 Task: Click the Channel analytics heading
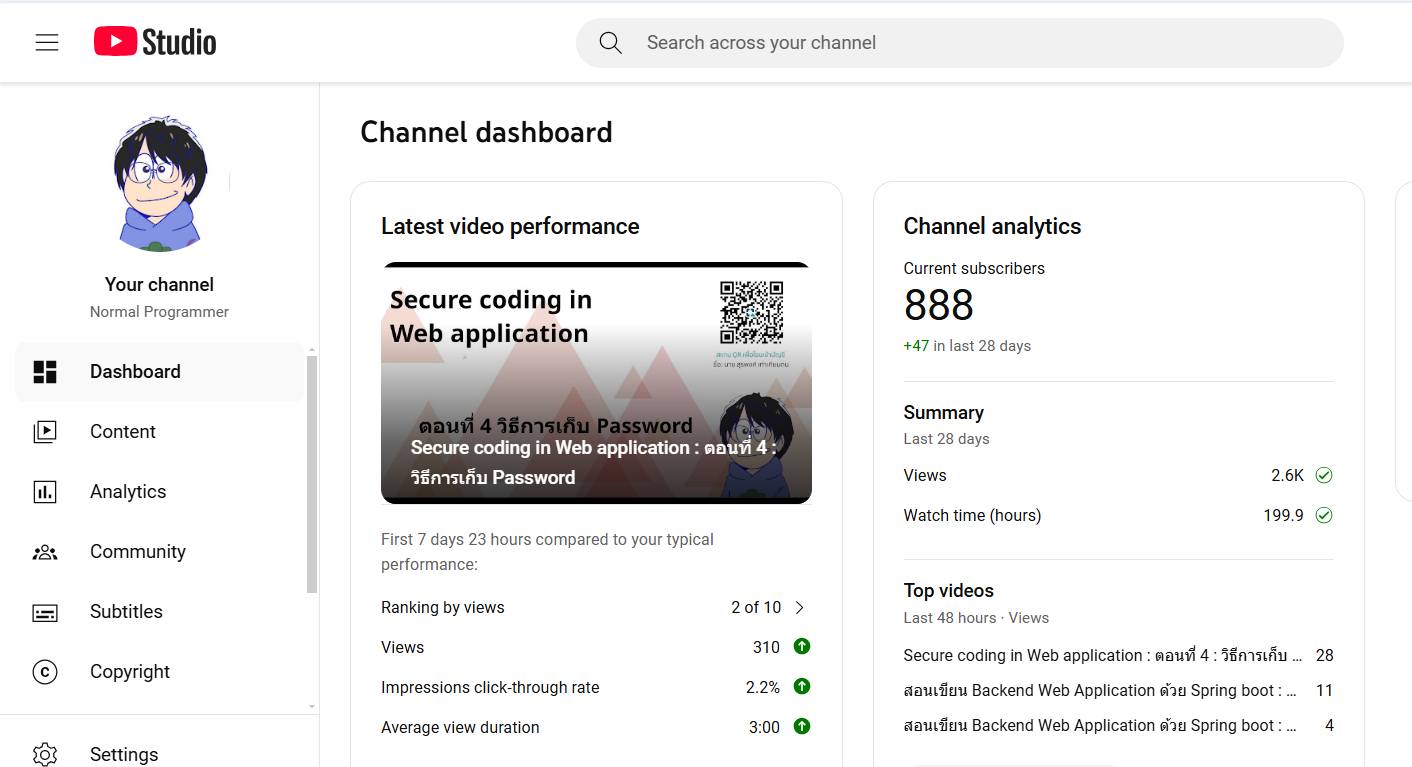[x=992, y=226]
